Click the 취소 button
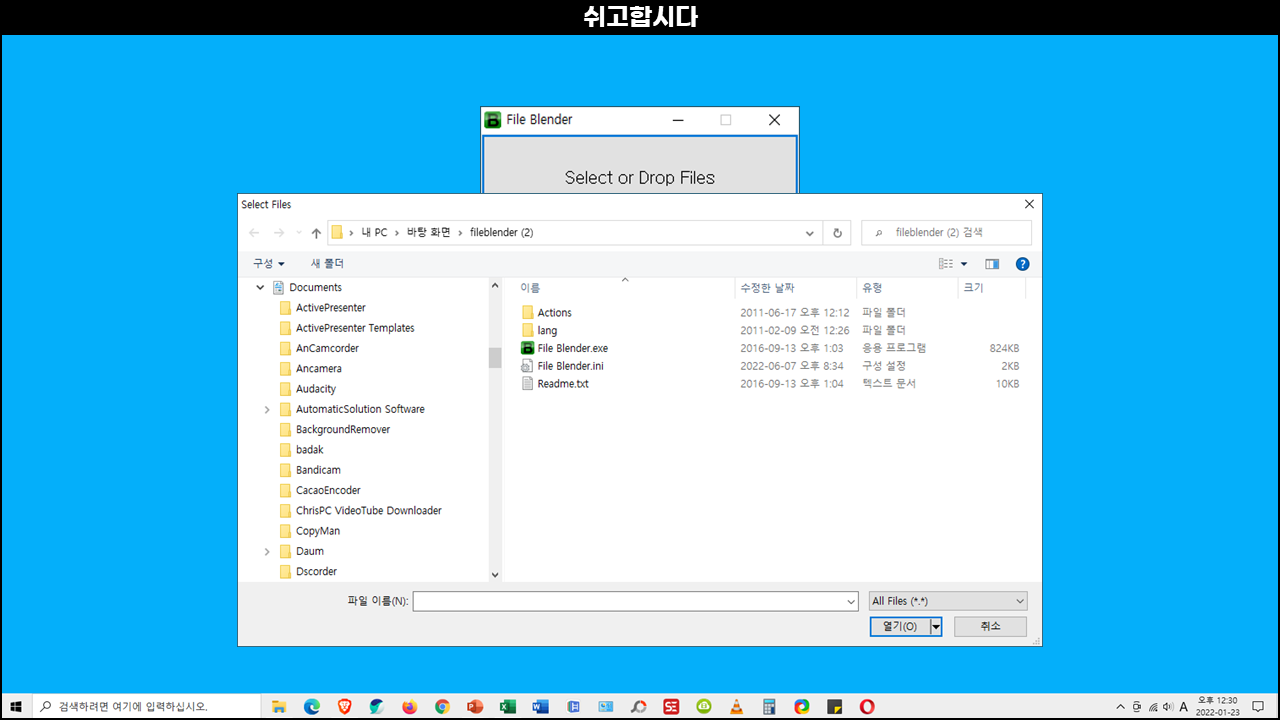 pyautogui.click(x=990, y=627)
